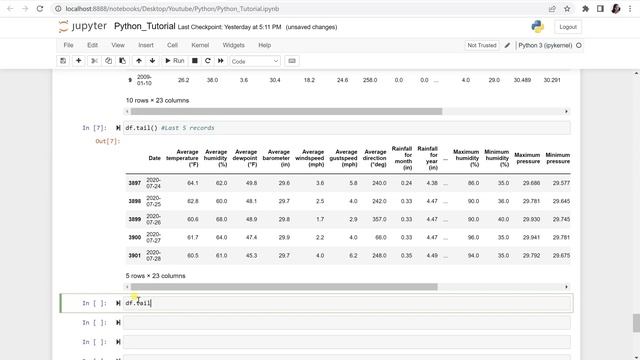Toggle the browser side panel icon

(600, 9)
